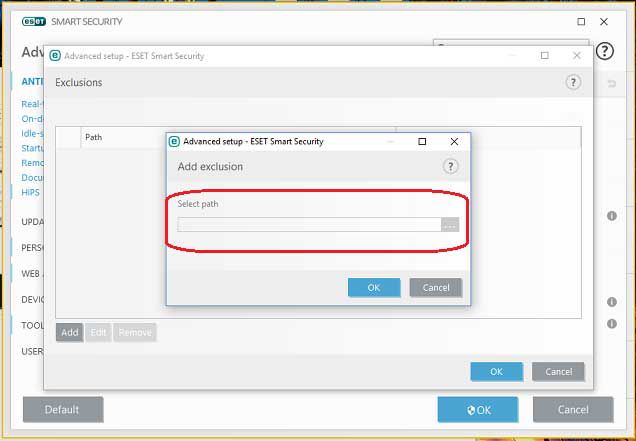Open the main Advanced setup help icon
This screenshot has width=636, height=441.
click(x=605, y=51)
